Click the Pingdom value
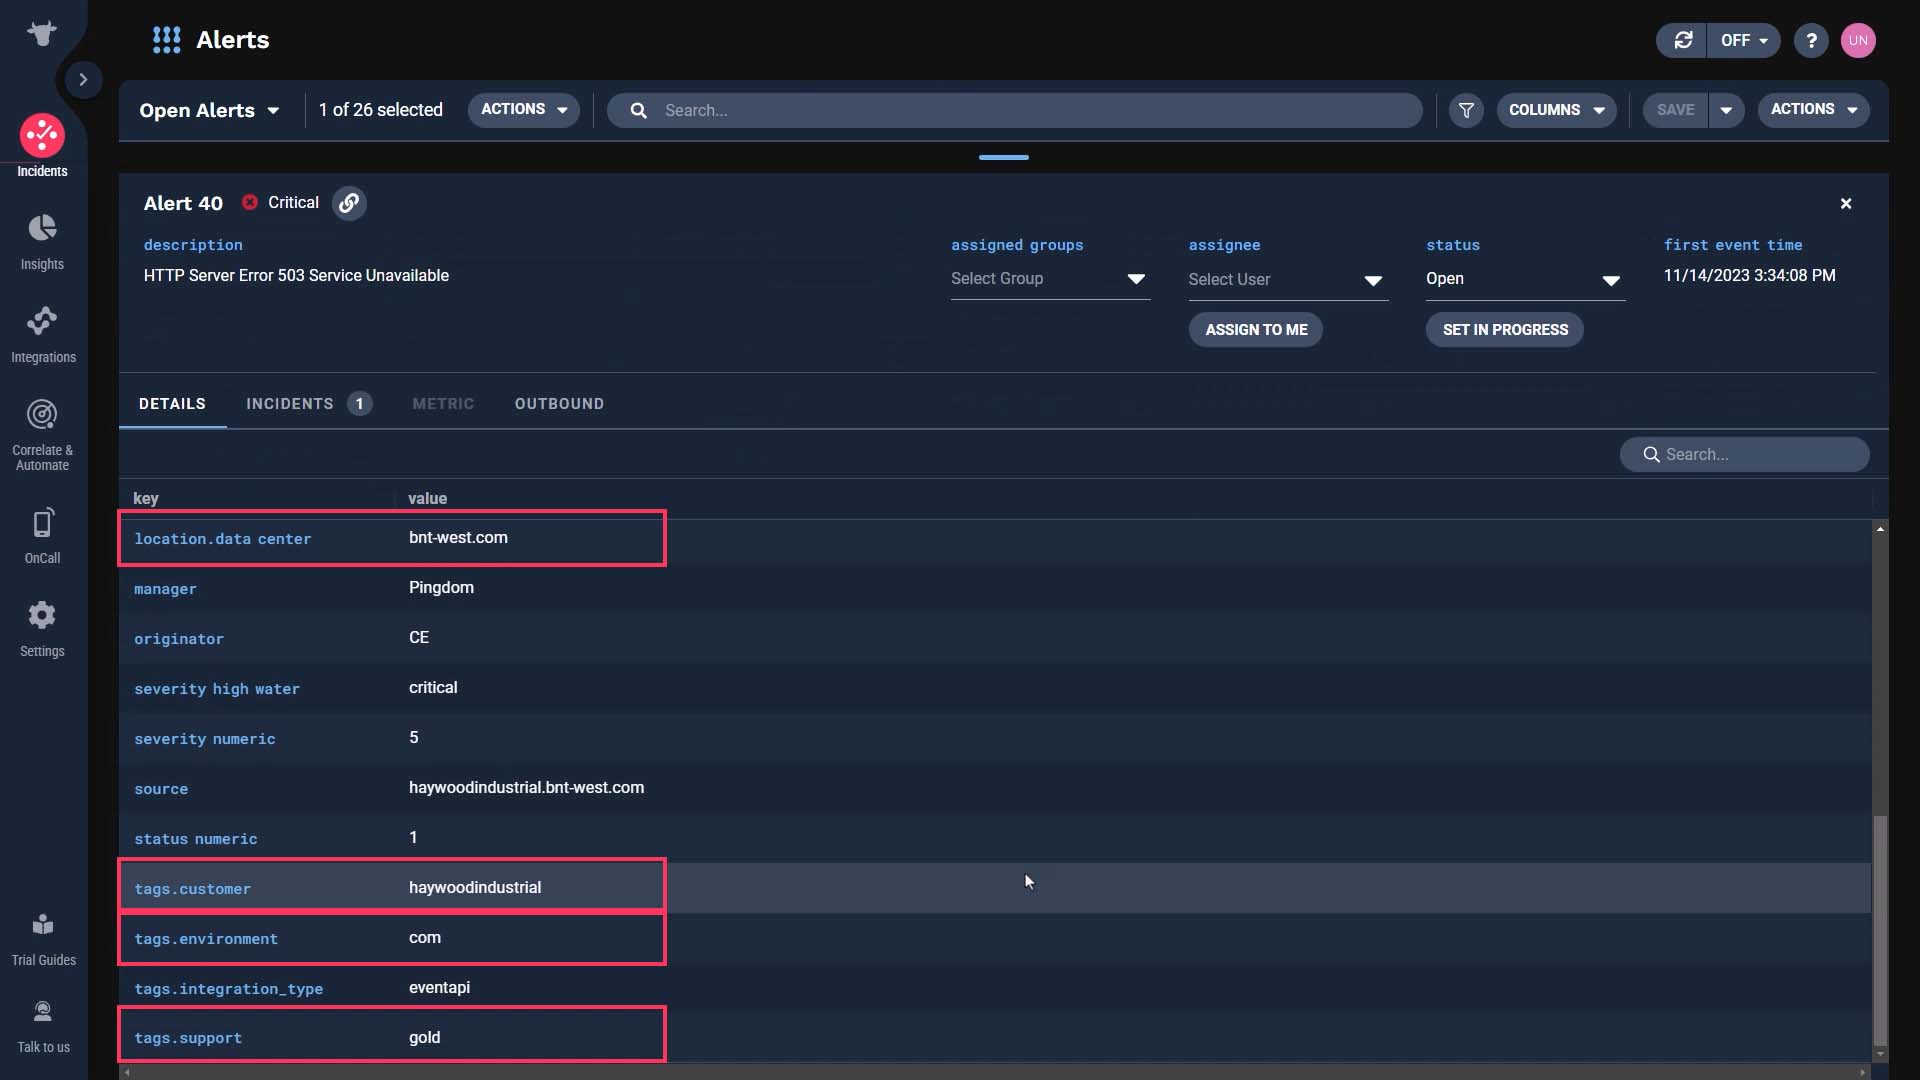 point(441,588)
